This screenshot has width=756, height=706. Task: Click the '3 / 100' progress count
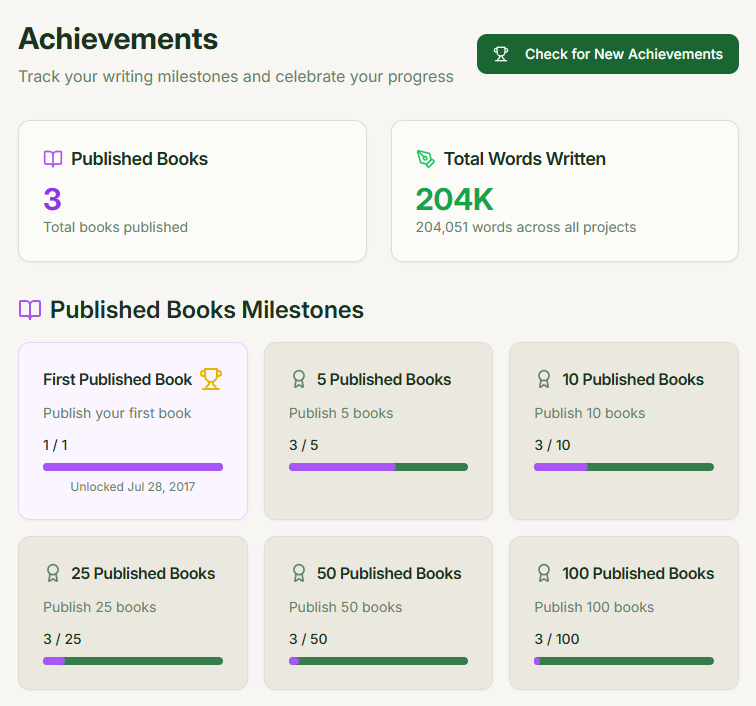click(557, 639)
